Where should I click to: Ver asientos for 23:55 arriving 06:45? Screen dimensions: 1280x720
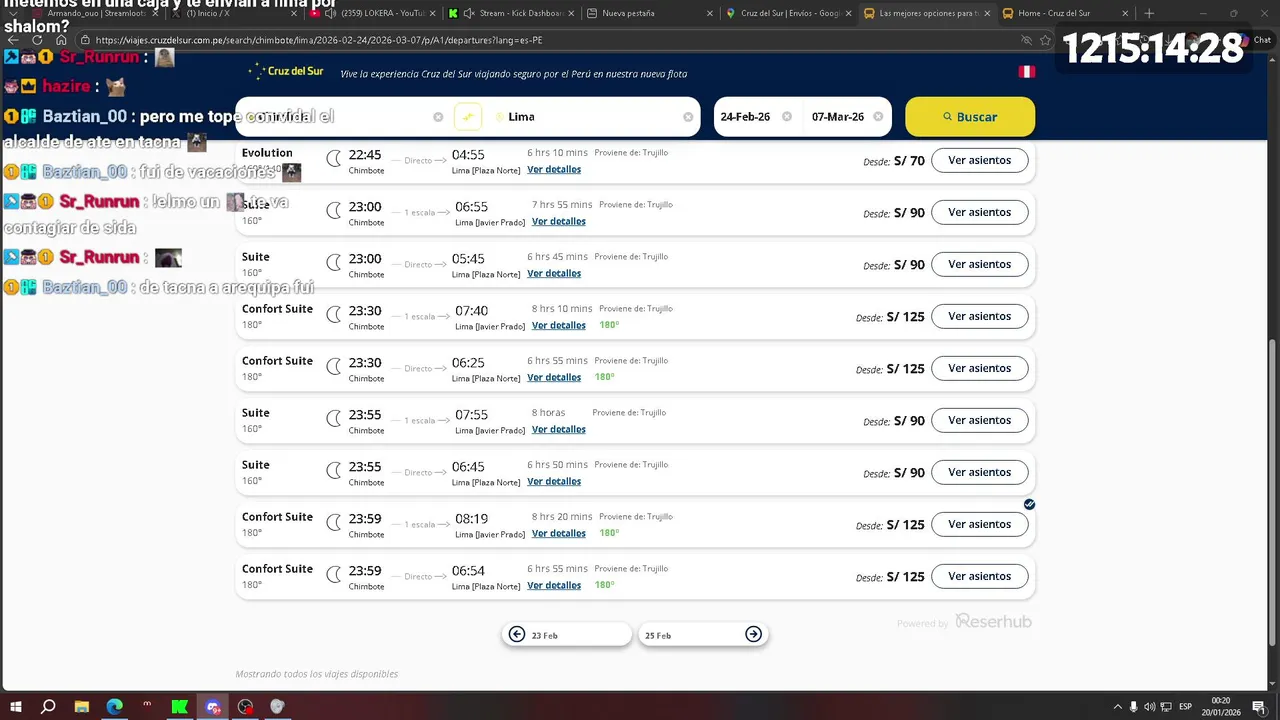[979, 472]
